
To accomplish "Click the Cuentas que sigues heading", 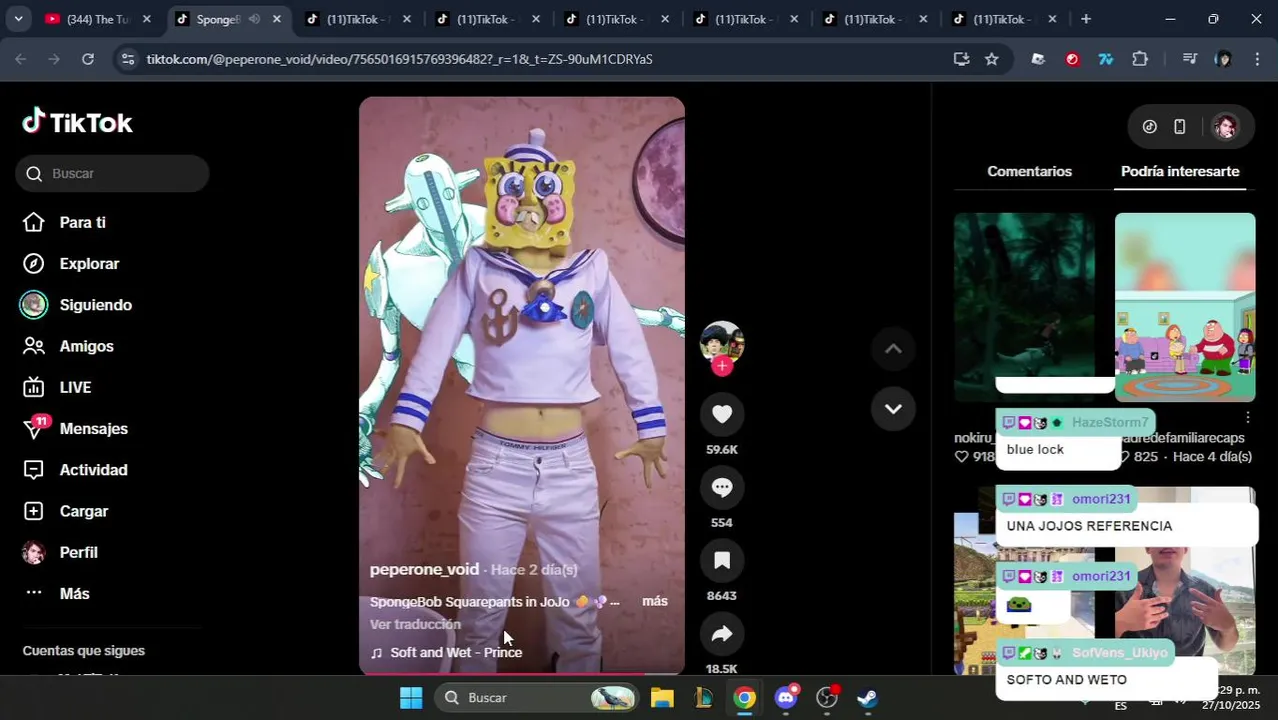I will pos(84,651).
